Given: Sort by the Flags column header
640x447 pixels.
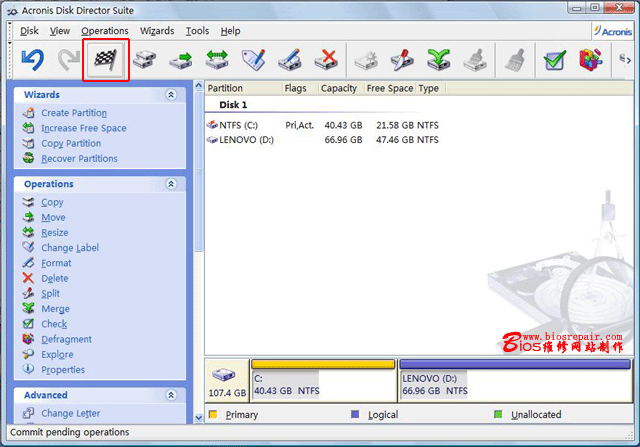Looking at the screenshot, I should 300,89.
